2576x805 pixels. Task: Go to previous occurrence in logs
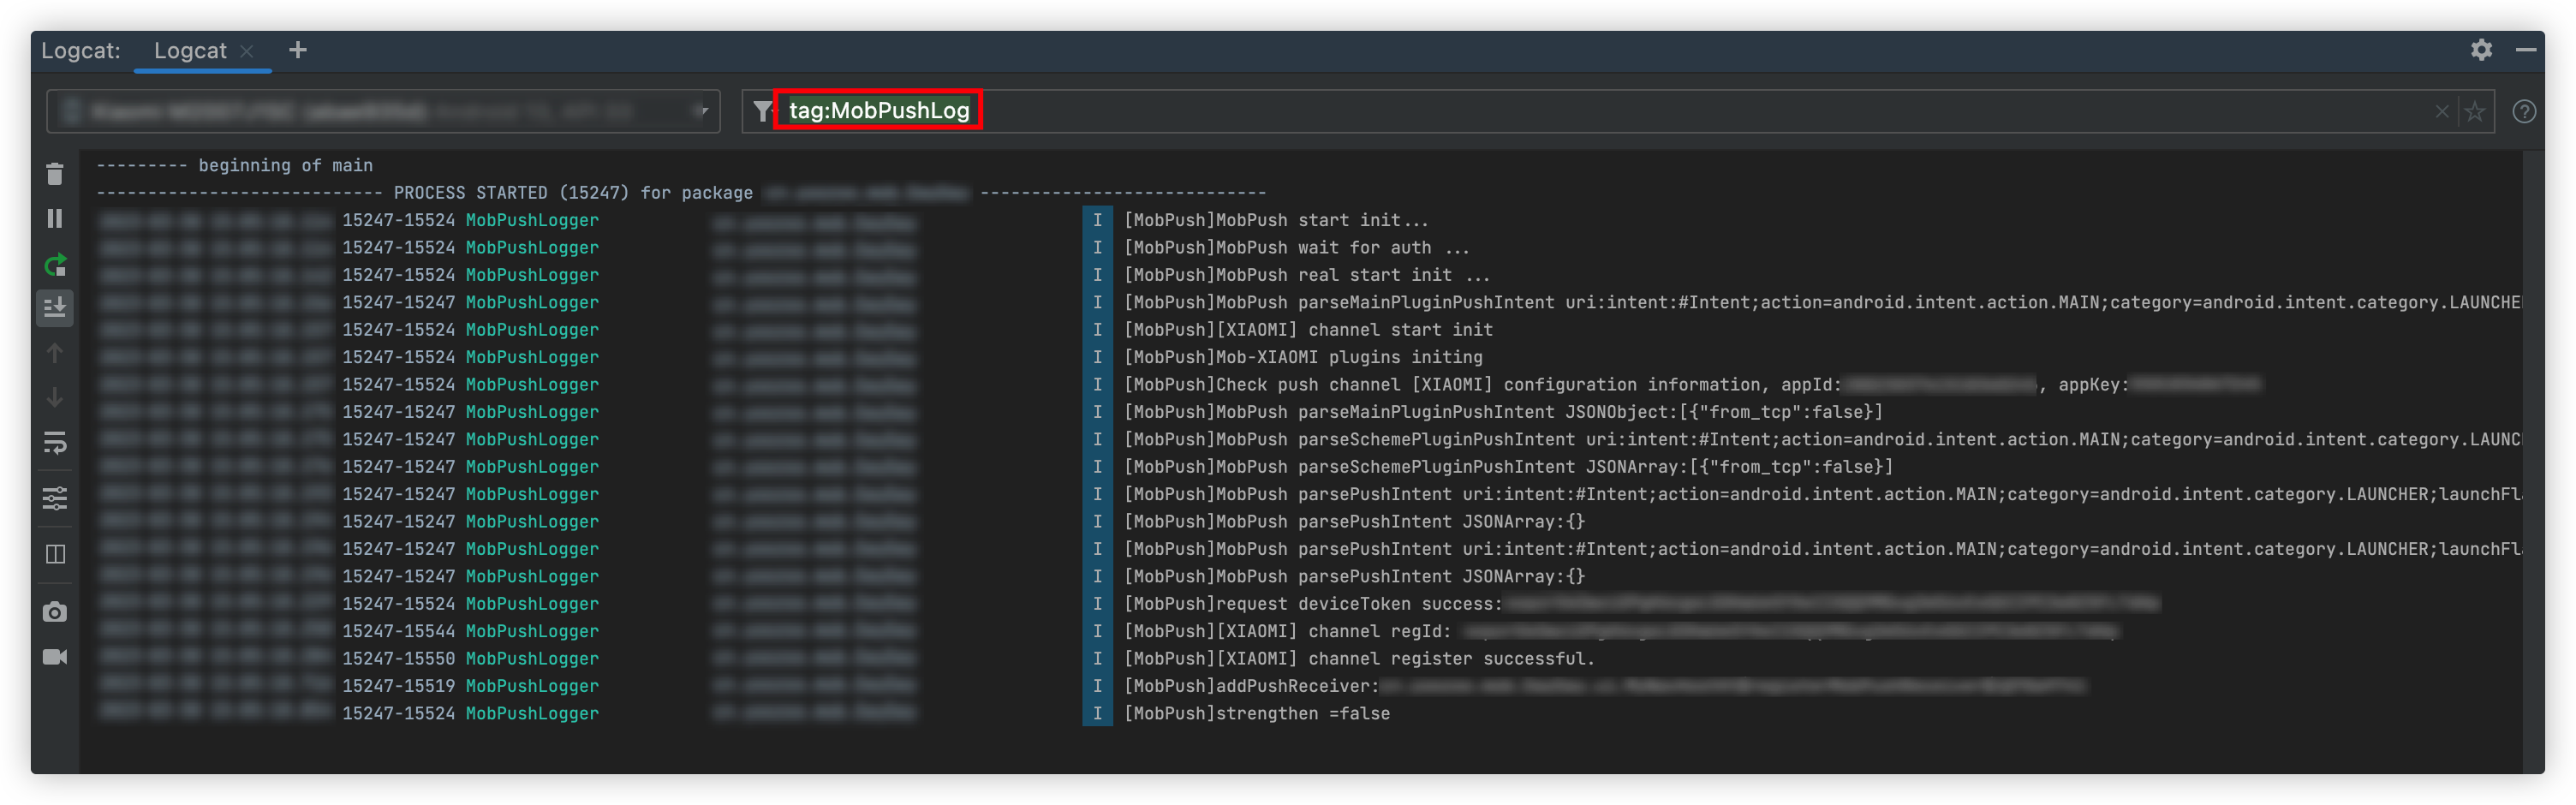click(x=56, y=353)
